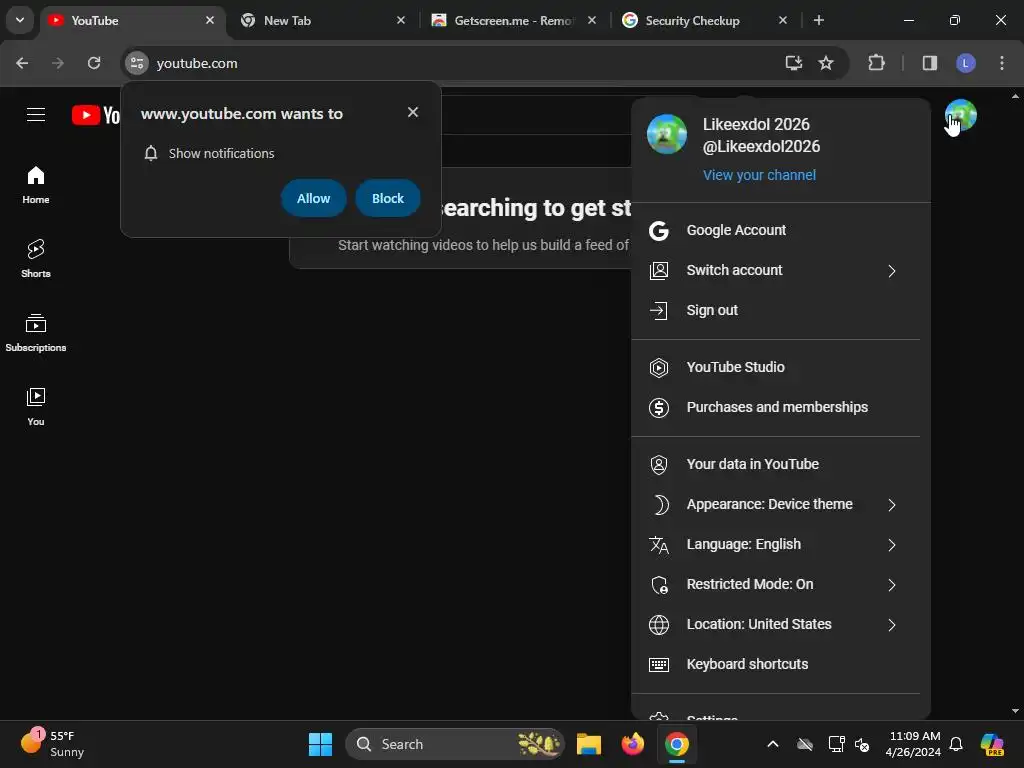Click the keyboard icon in menu

click(x=658, y=665)
